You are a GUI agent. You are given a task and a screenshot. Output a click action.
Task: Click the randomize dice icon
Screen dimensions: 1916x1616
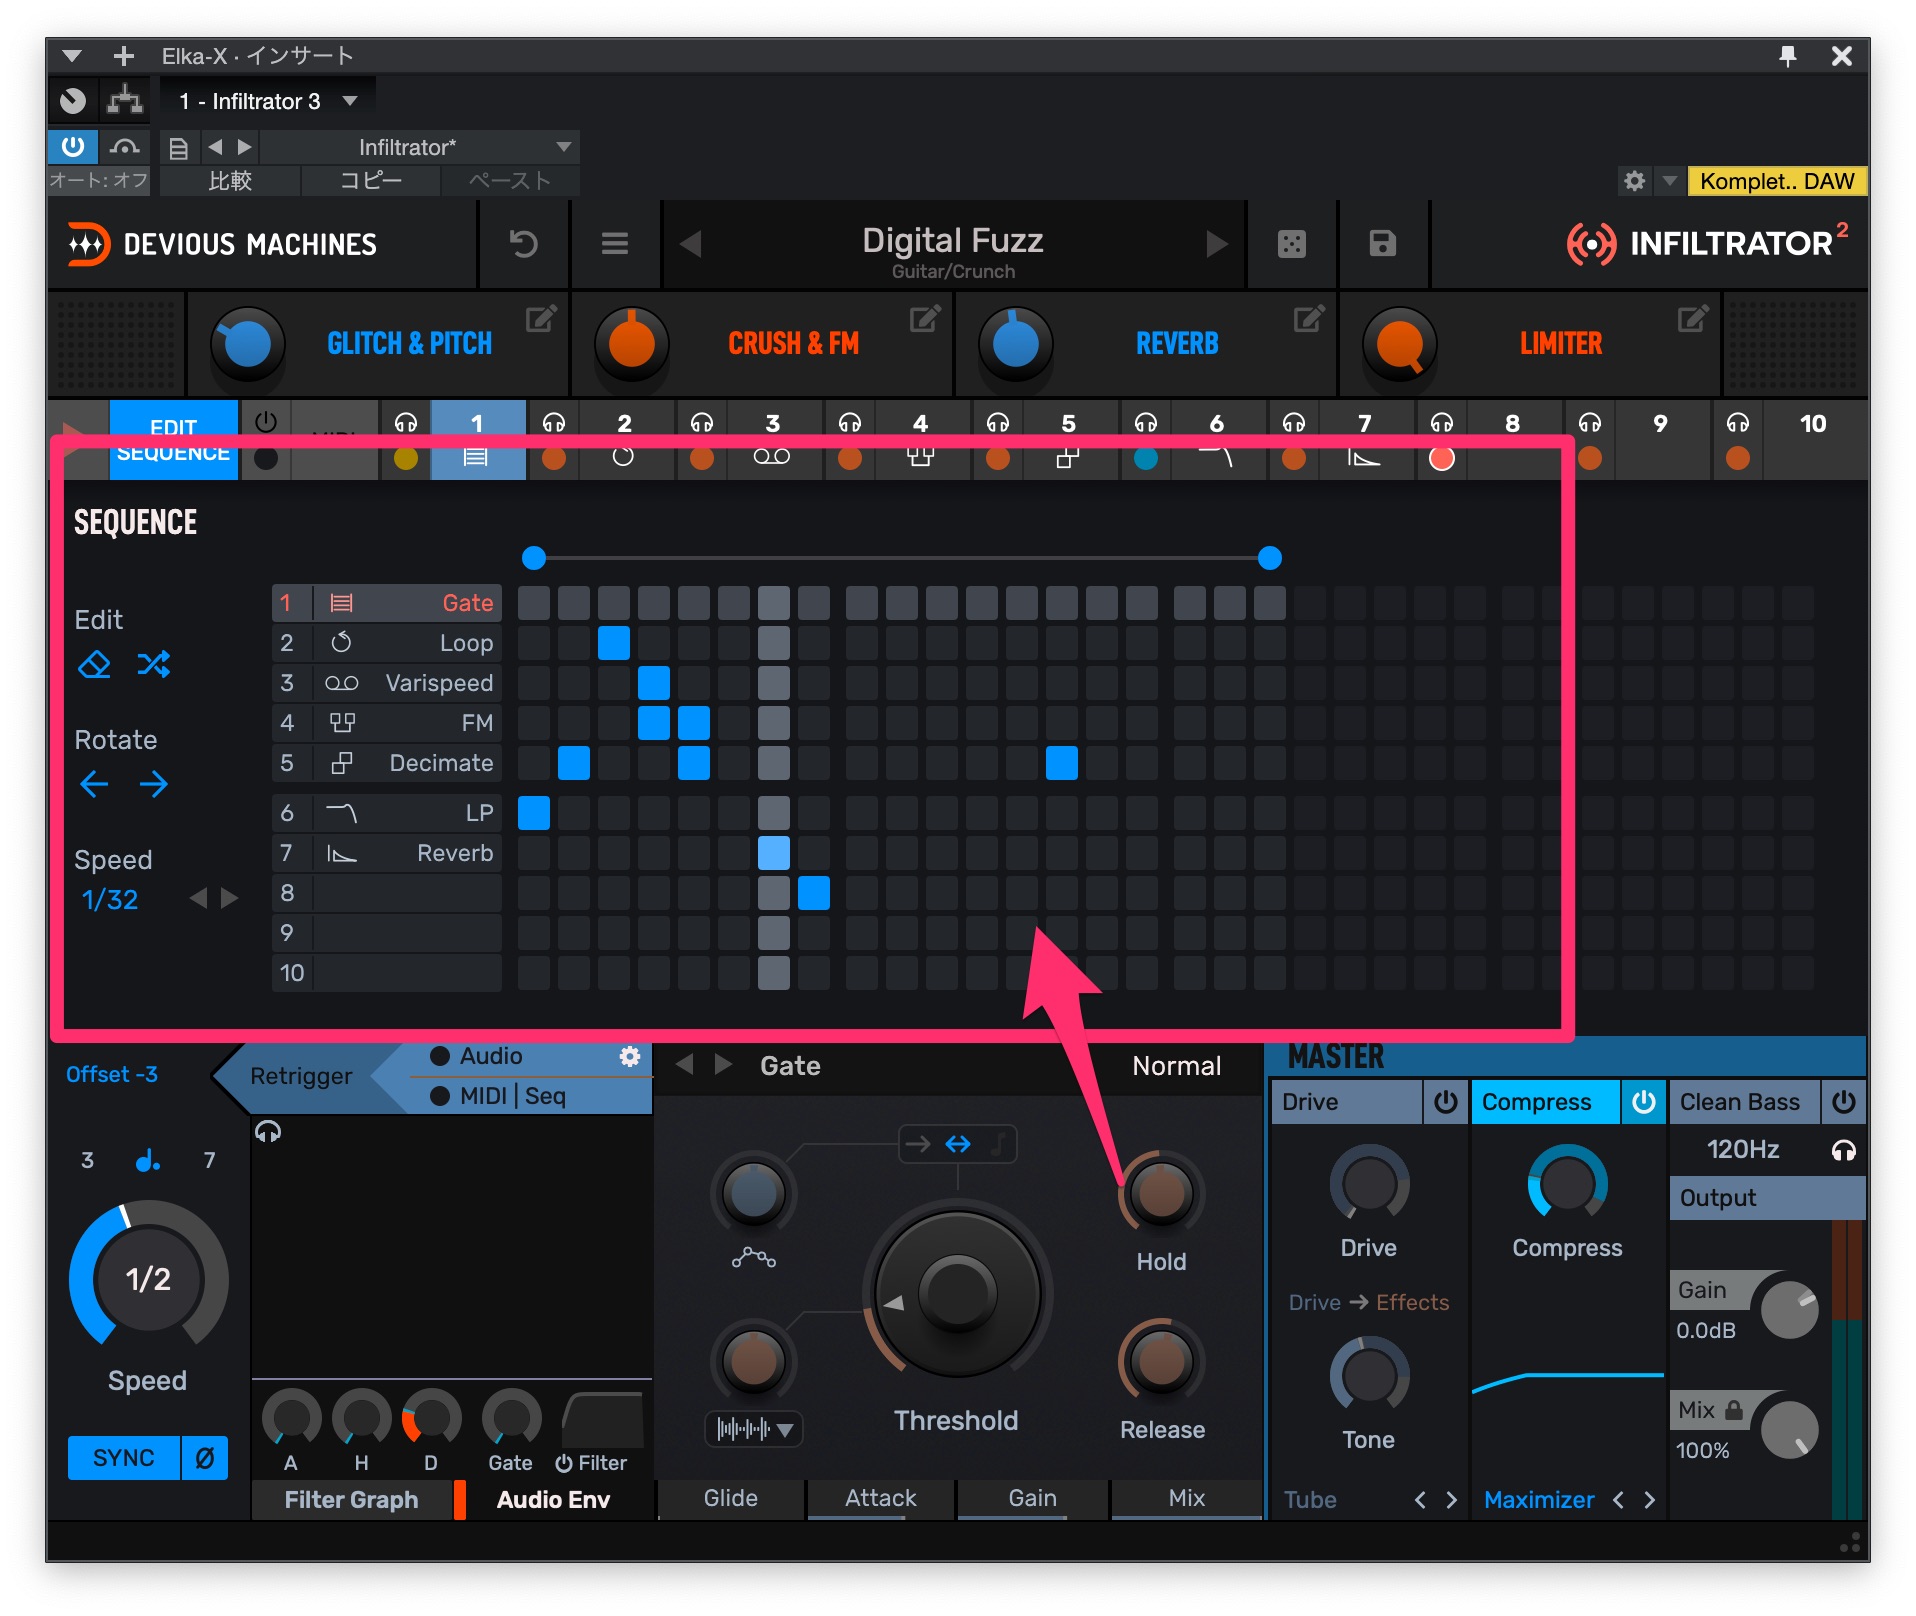click(1291, 244)
